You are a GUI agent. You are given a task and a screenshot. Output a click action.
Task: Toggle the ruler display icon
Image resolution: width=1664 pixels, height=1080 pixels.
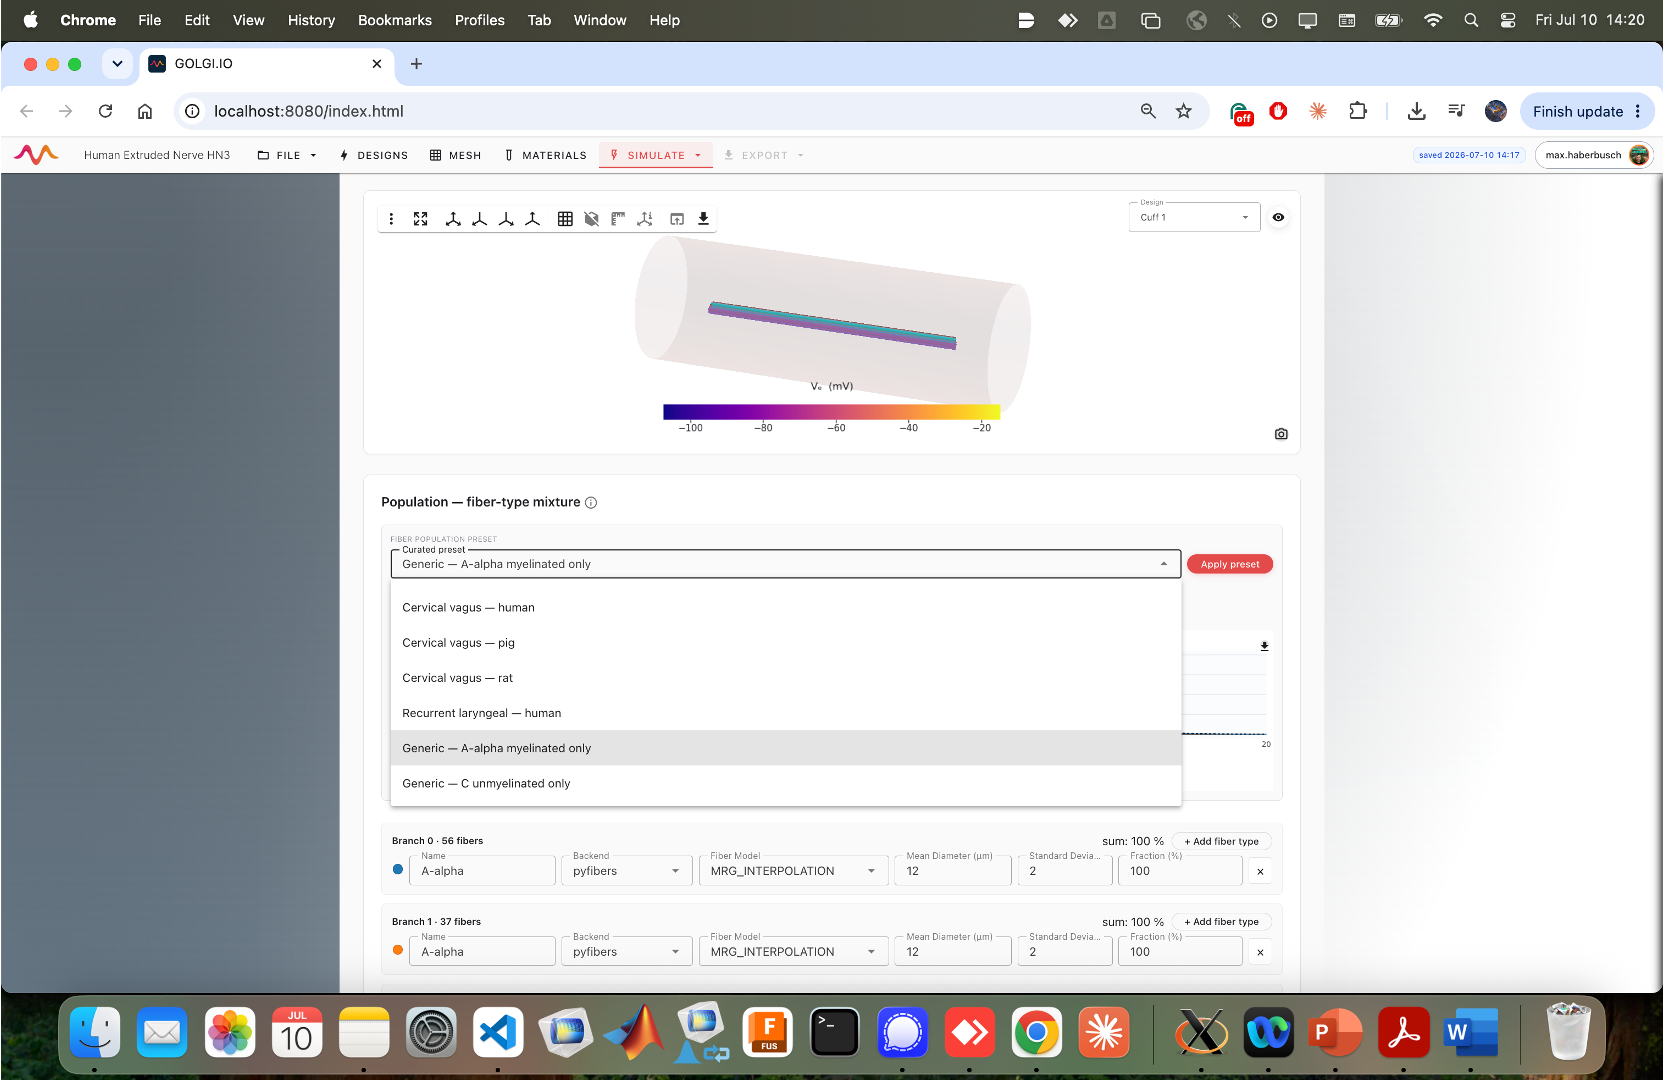(x=618, y=219)
